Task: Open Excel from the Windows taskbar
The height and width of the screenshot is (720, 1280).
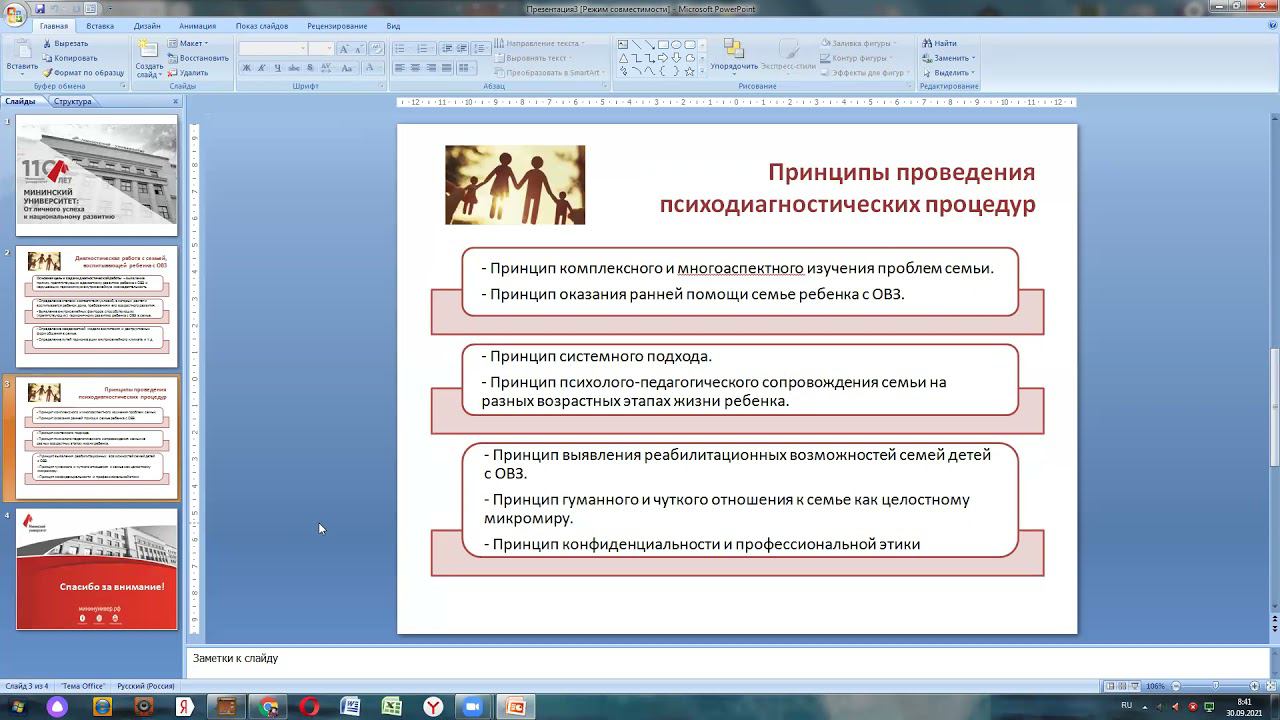Action: click(x=392, y=707)
